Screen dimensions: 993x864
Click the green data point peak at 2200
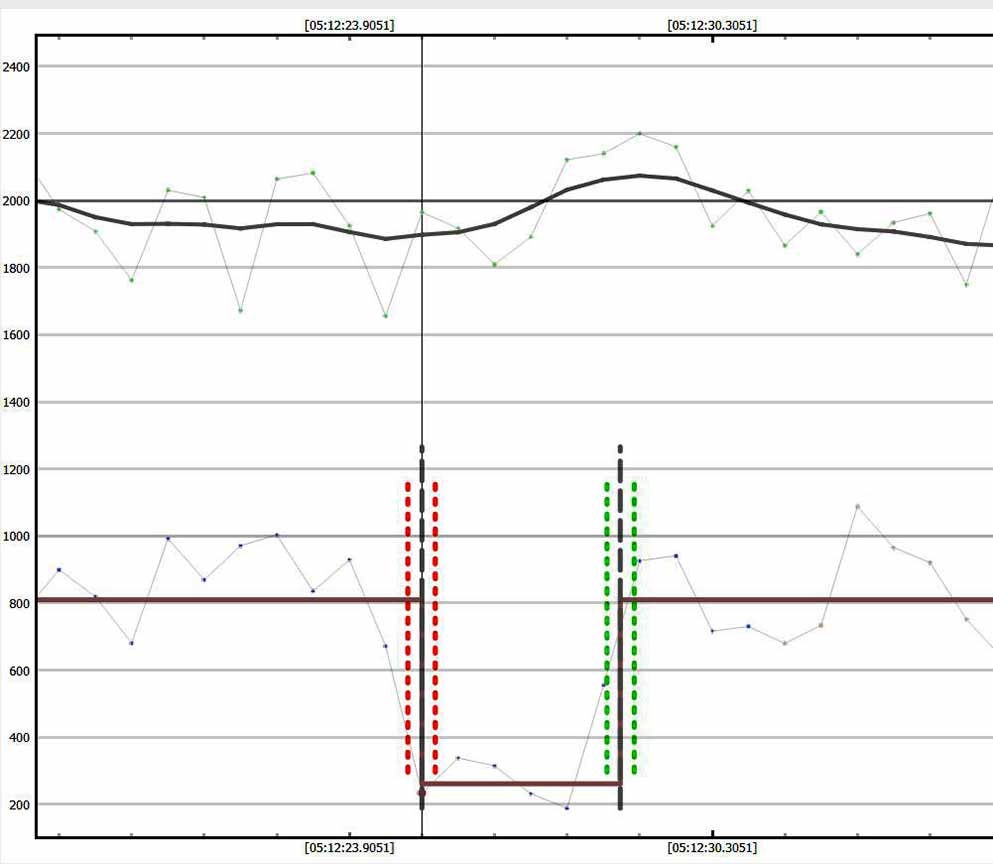(639, 134)
